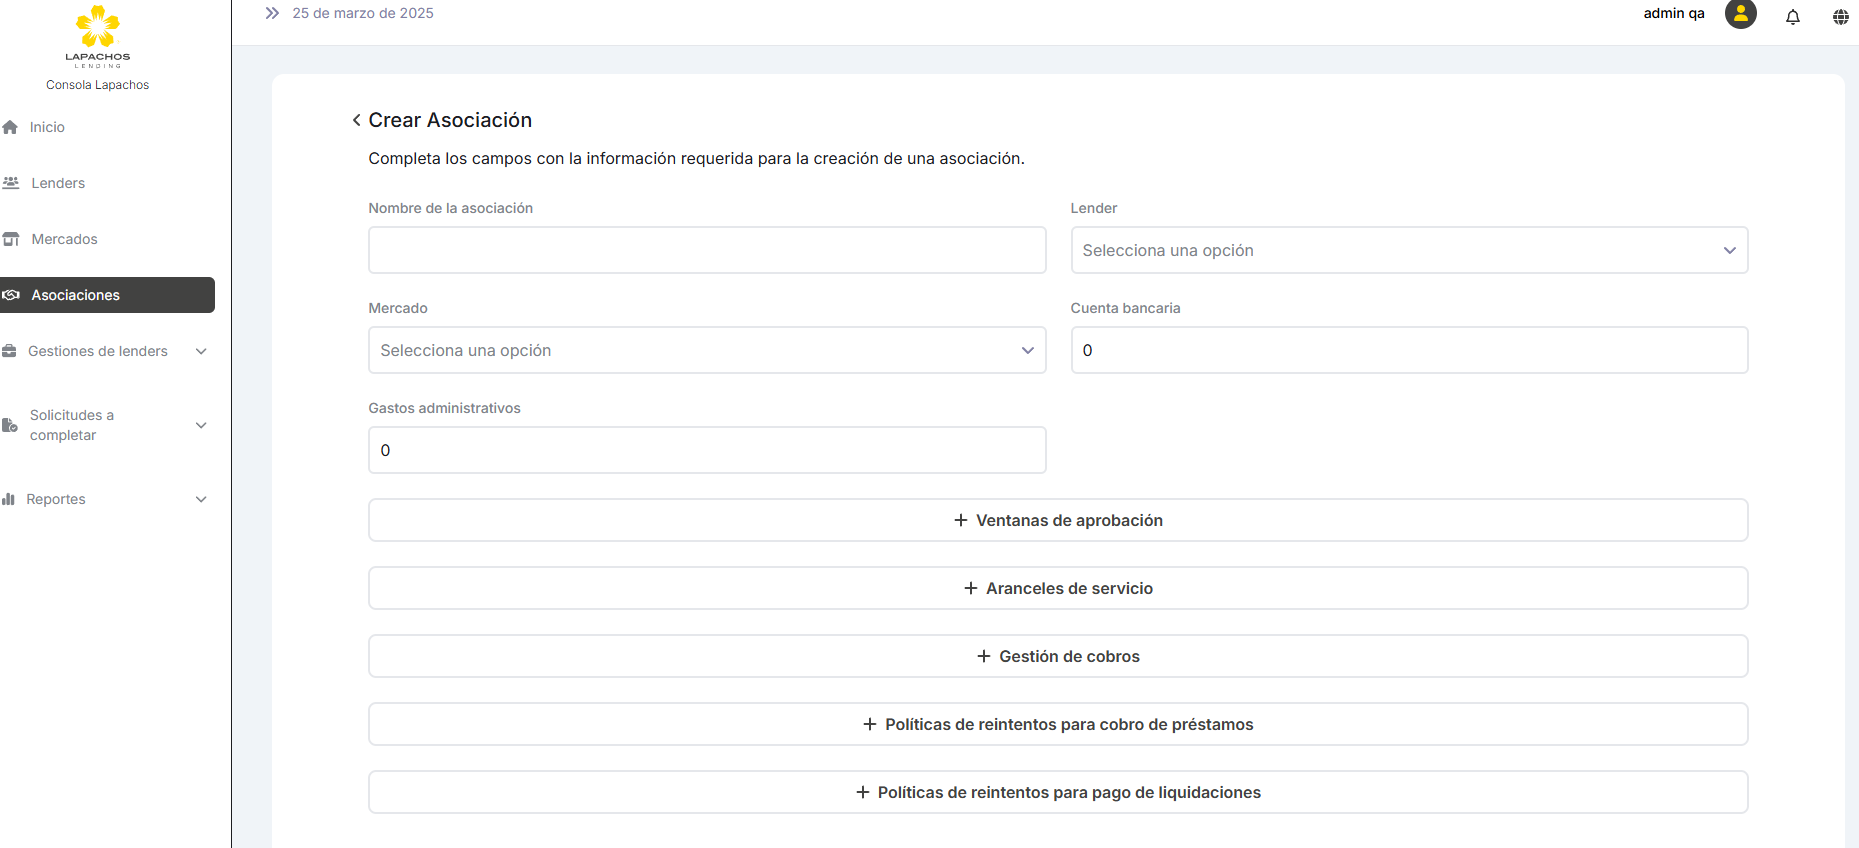Expand the Reportes submenu

[x=200, y=499]
